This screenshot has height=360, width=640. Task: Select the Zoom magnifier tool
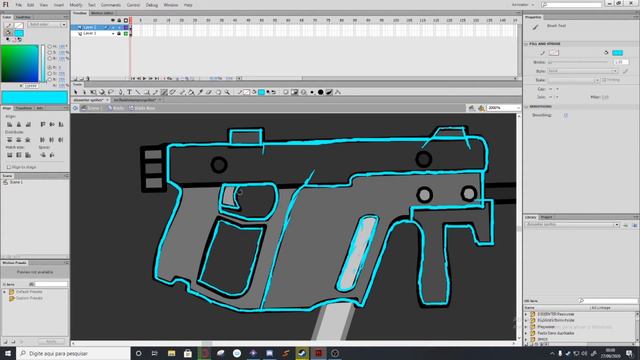coord(227,92)
